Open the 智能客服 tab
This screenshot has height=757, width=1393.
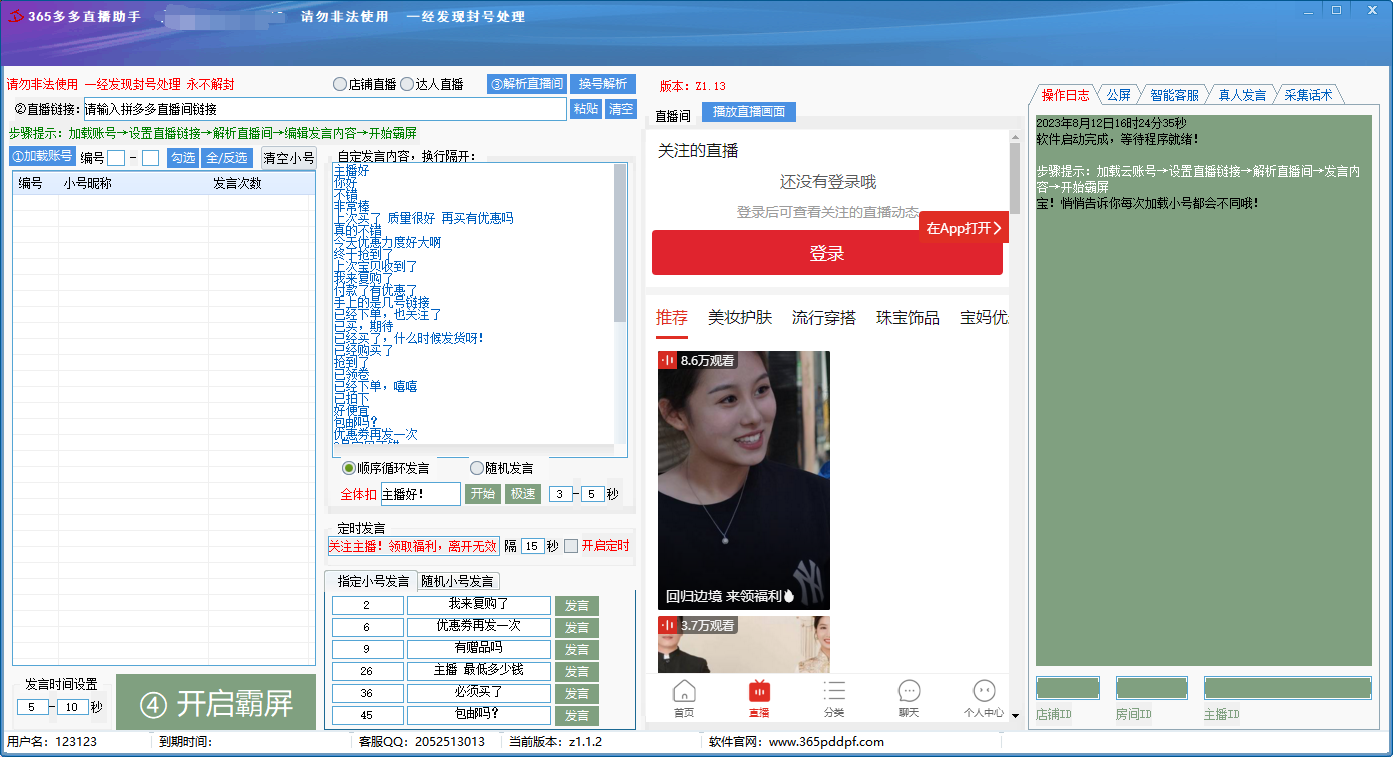click(1174, 95)
